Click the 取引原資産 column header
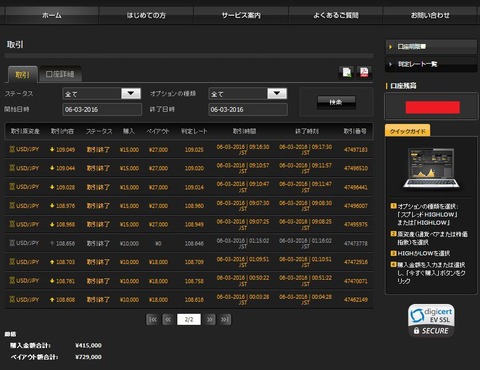The image size is (480, 370). [25, 131]
